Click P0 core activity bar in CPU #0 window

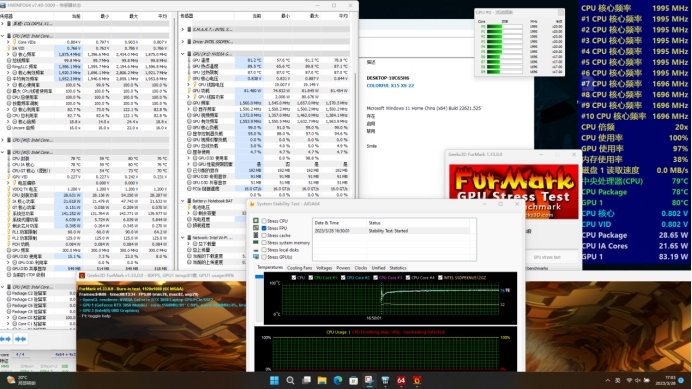coord(504,26)
